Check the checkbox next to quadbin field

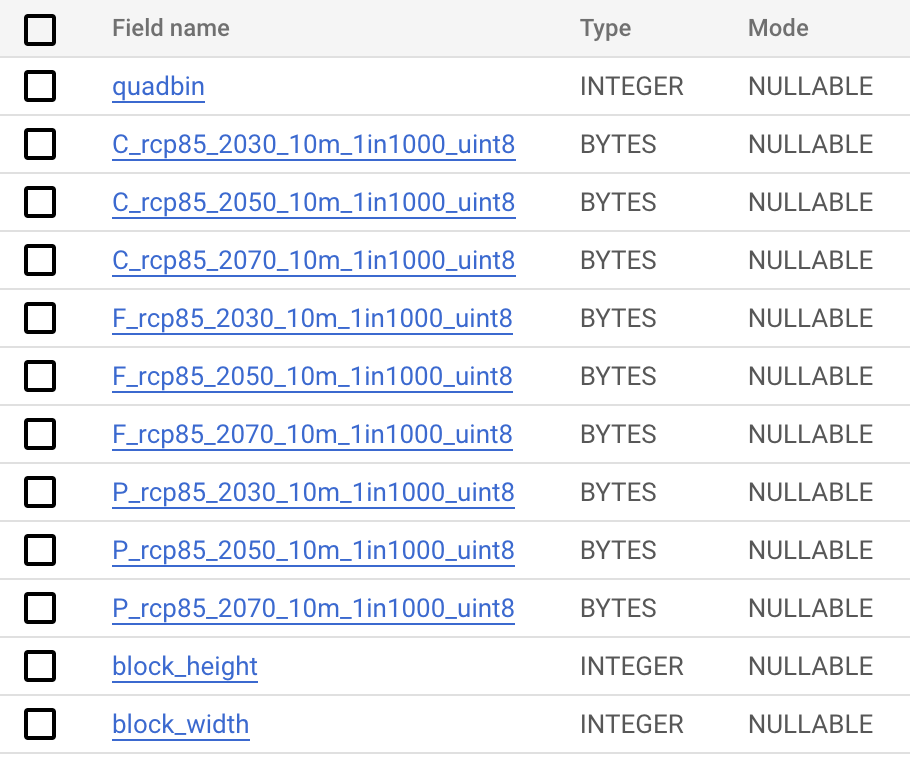click(40, 86)
